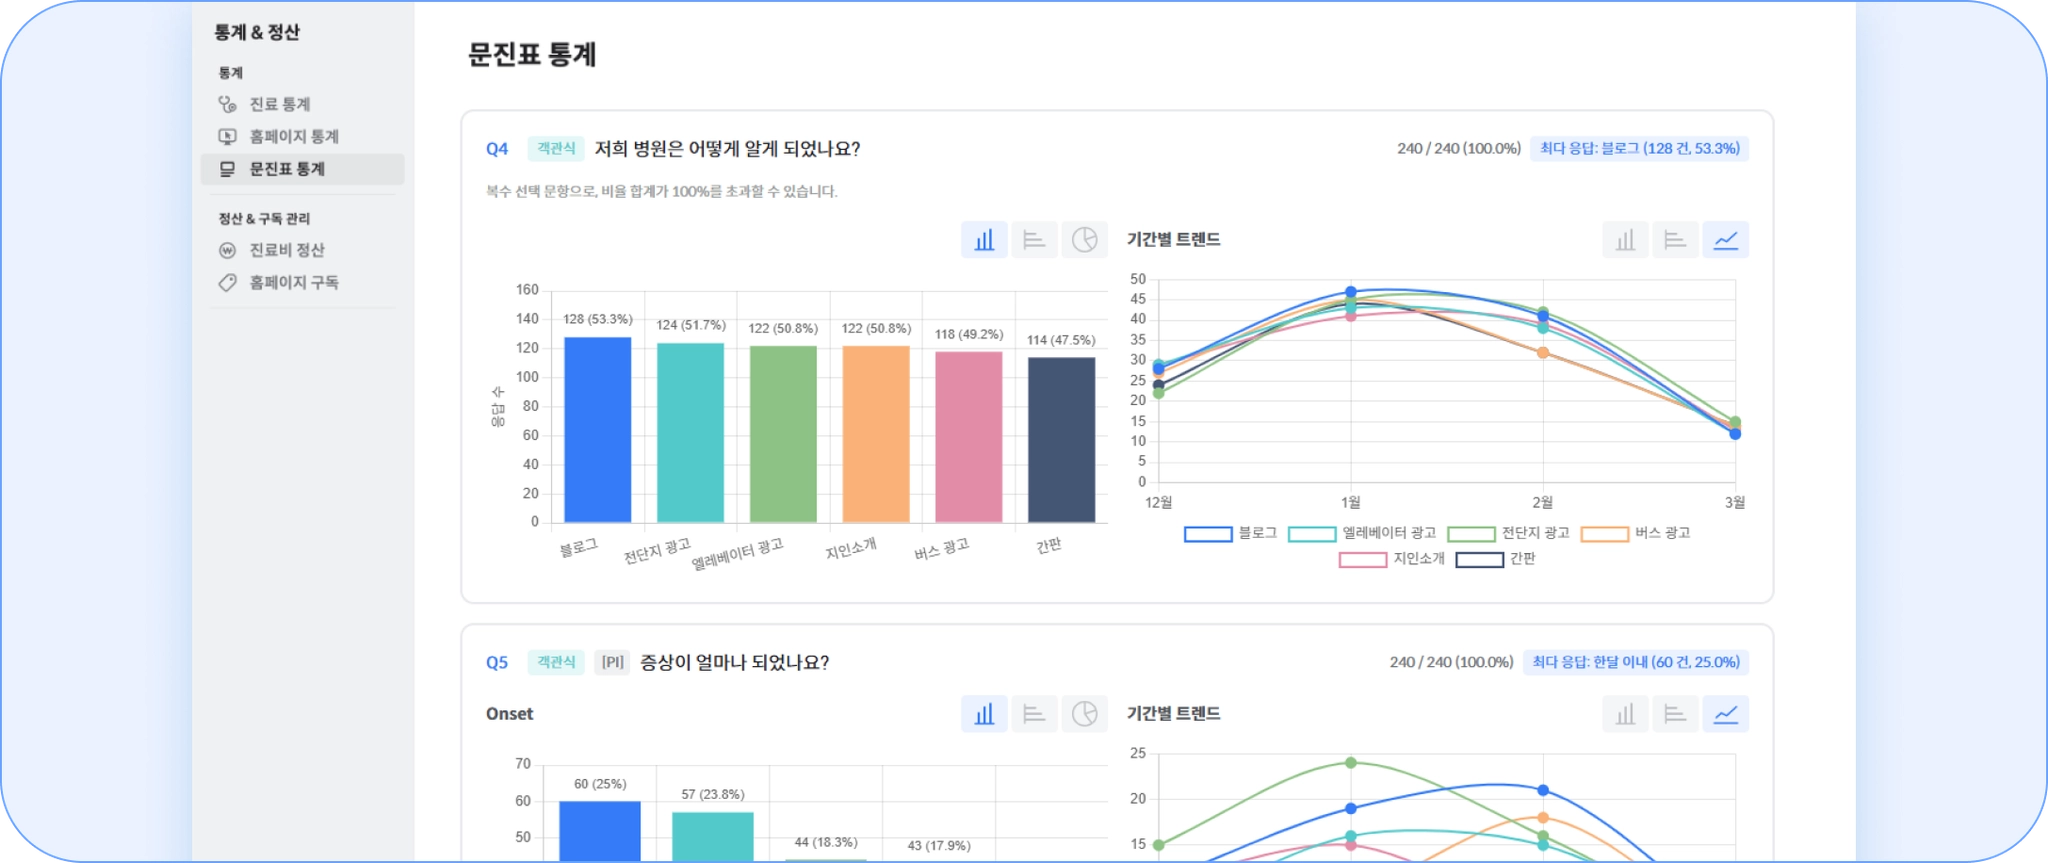Toggle 블로그 legend swatch in Q4 trend
The height and width of the screenshot is (863, 2048).
[x=1208, y=534]
